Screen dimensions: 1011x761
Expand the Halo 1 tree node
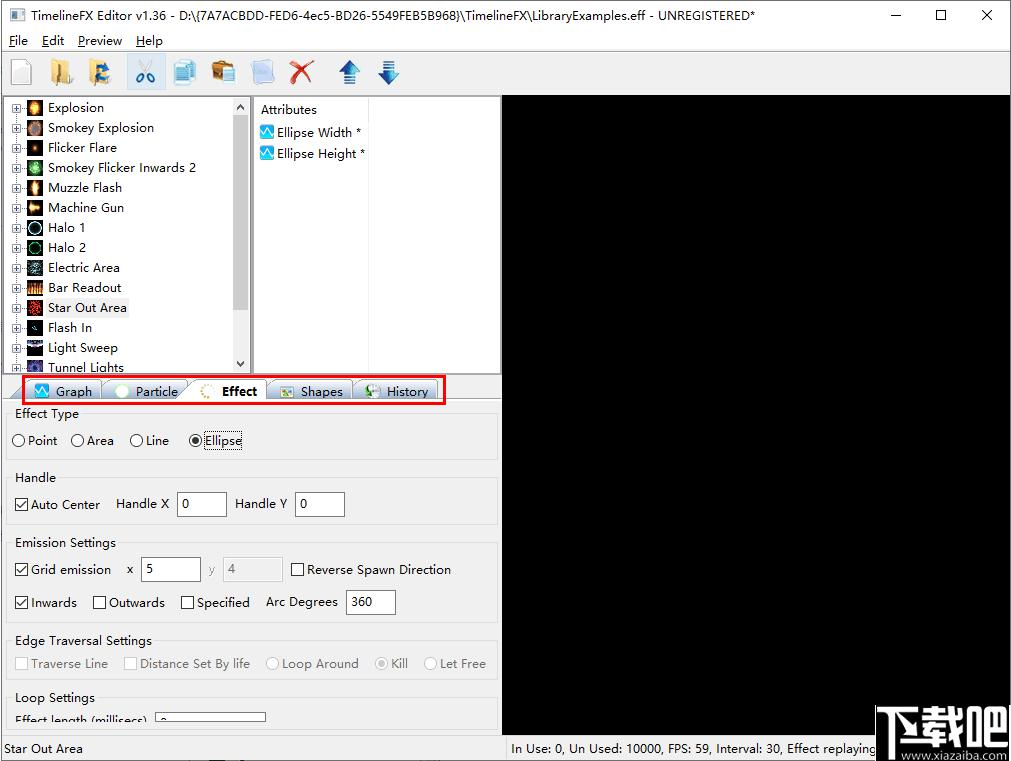coord(17,228)
